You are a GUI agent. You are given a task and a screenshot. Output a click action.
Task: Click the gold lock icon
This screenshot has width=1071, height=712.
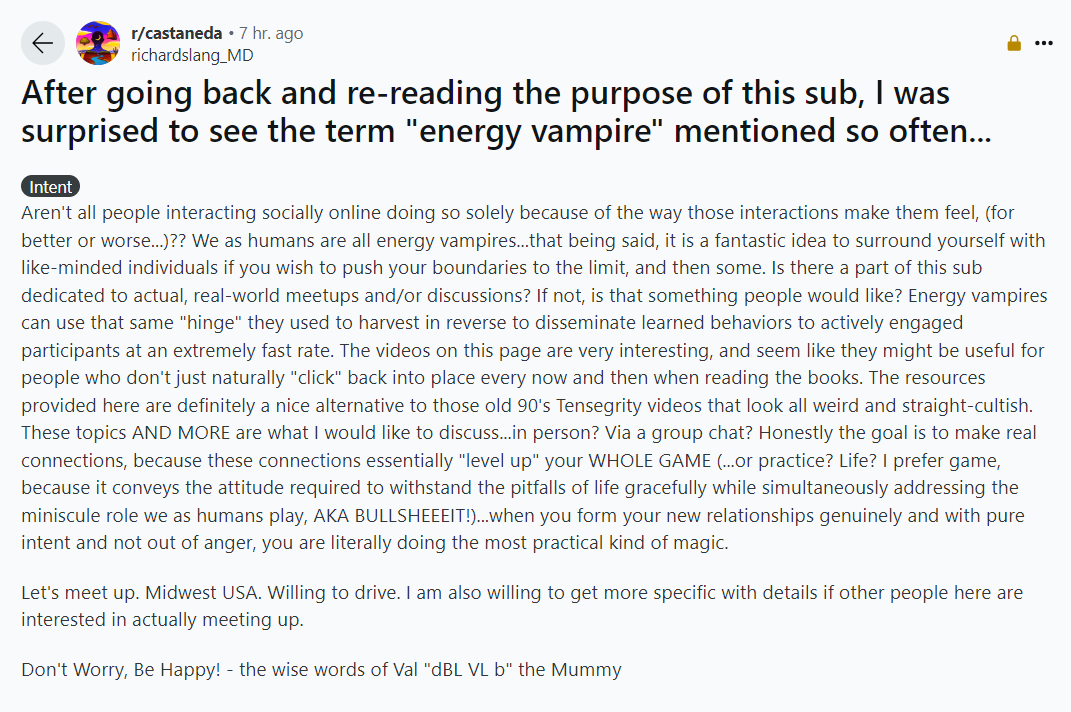[1014, 43]
